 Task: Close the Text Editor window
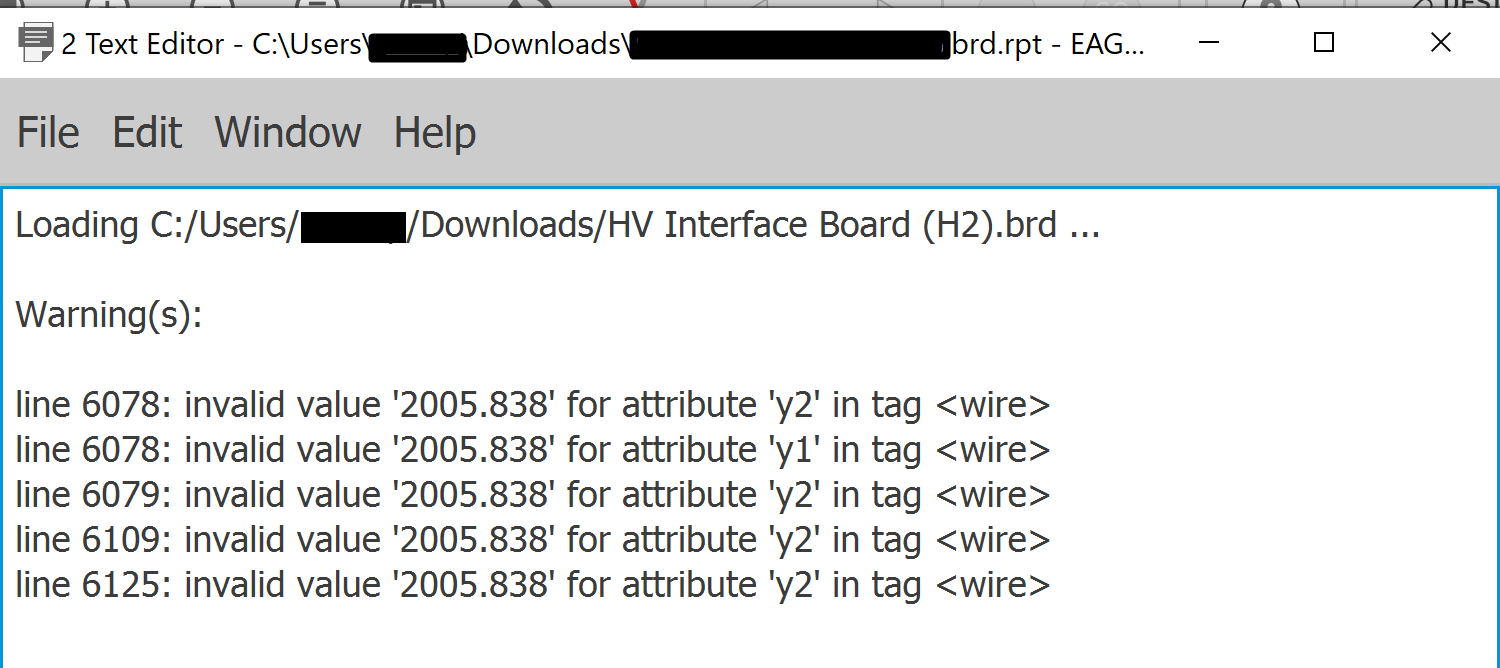[1440, 42]
